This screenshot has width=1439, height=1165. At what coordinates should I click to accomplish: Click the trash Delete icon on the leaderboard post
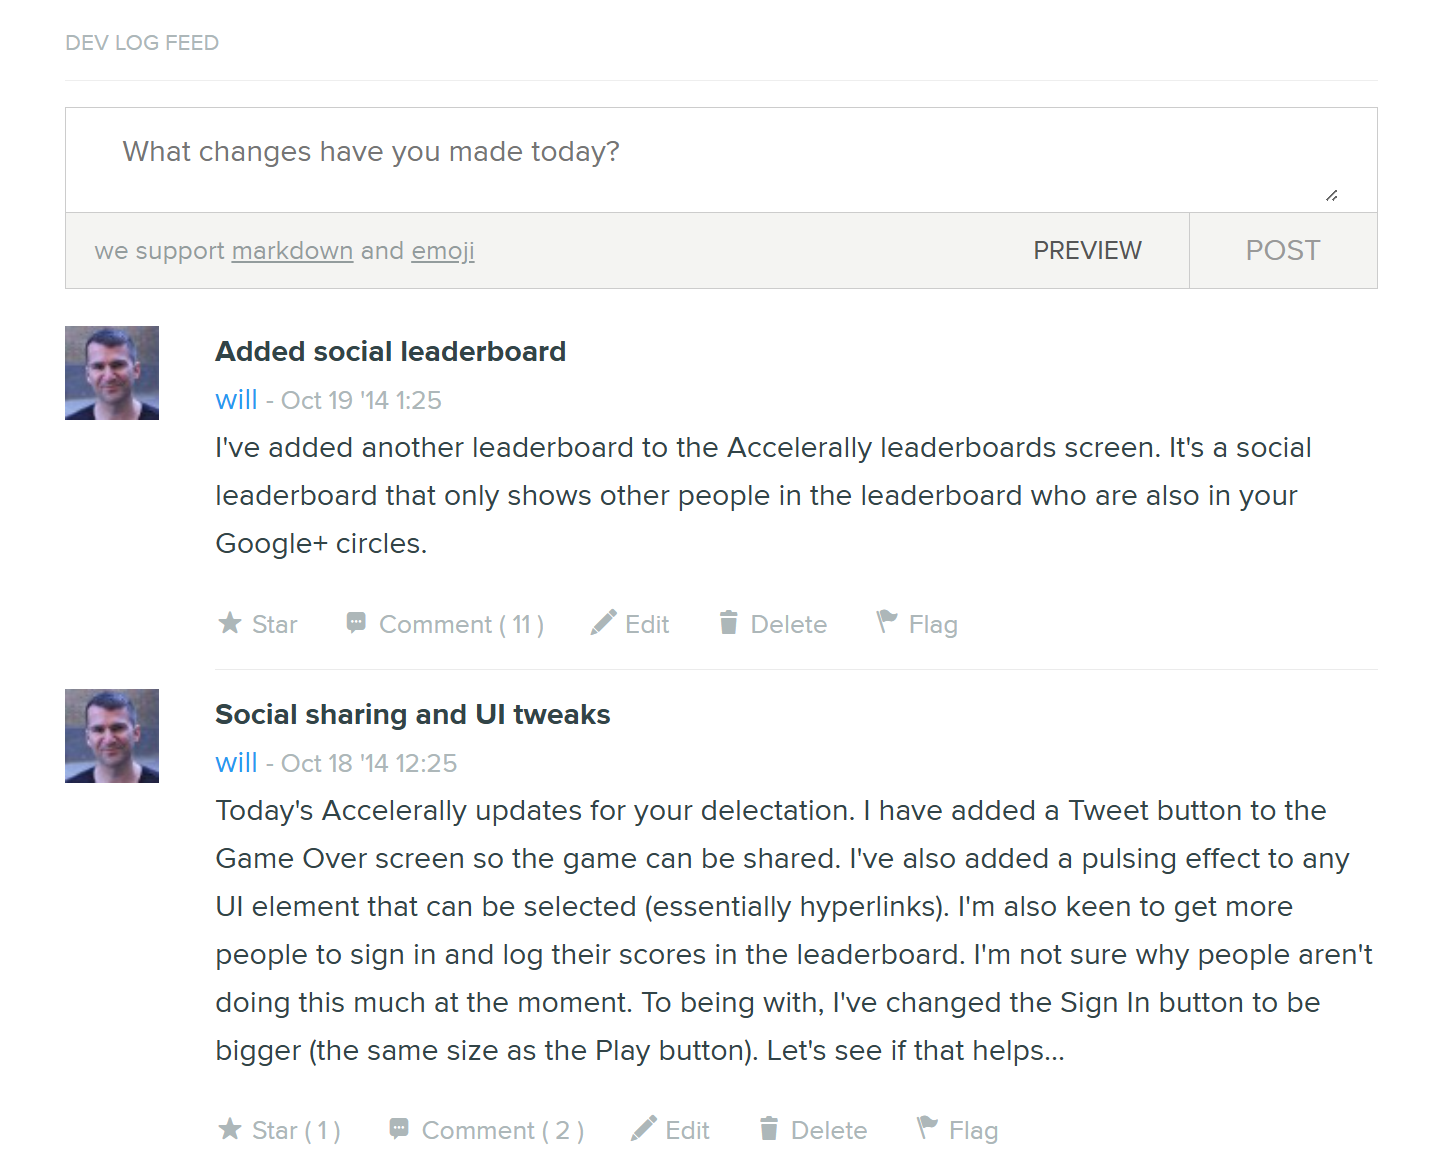tap(729, 623)
